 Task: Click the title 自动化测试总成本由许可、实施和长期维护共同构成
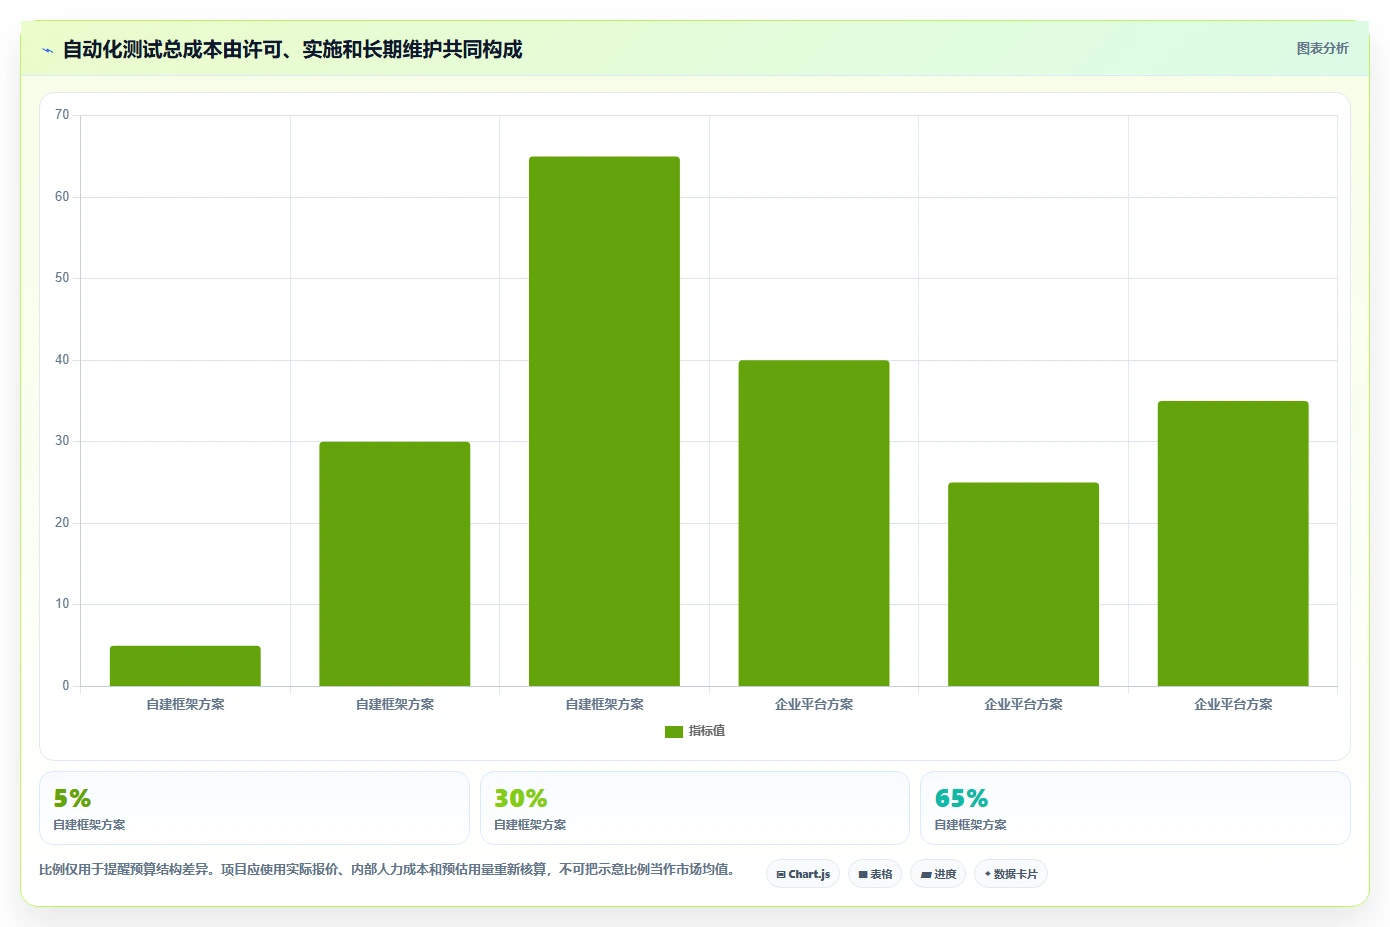coord(292,50)
